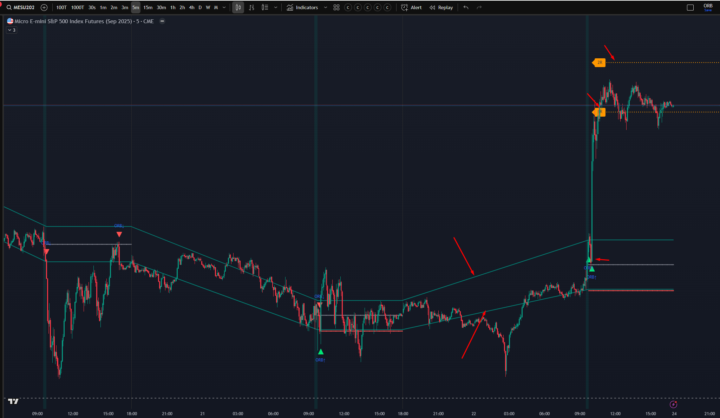Viewport: 720px width, 418px height.
Task: Select the 100T tick interval
Action: click(61, 7)
